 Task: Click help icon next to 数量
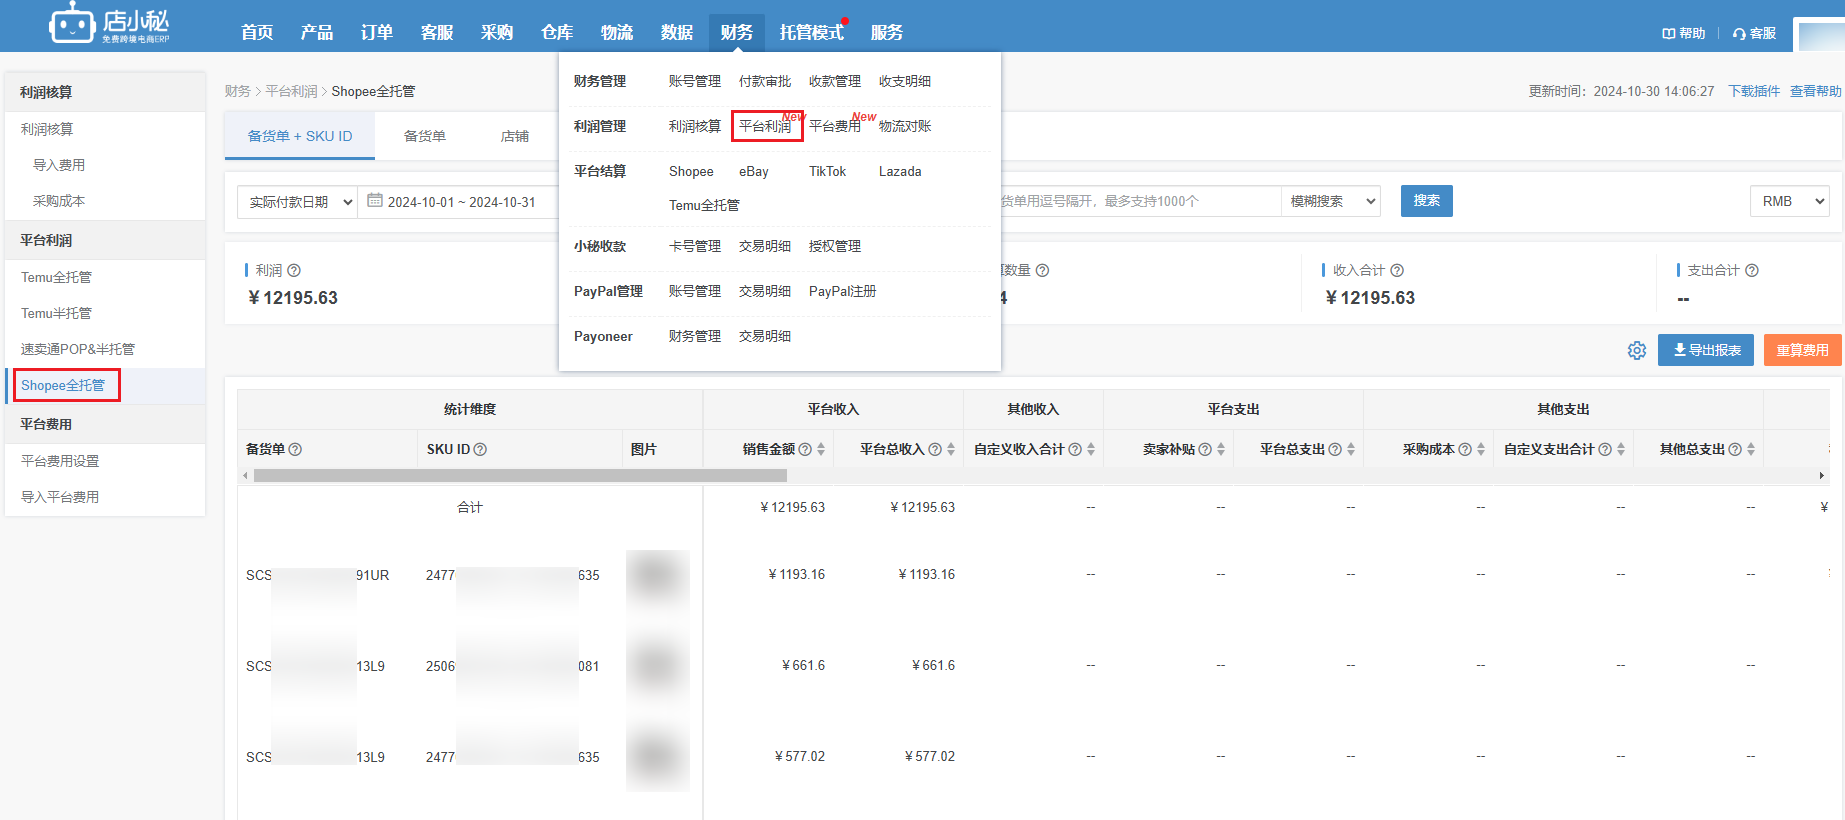click(x=1042, y=270)
